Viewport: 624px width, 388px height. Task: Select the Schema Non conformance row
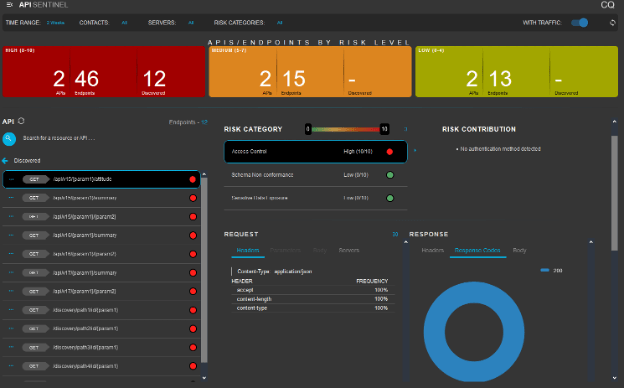316,175
